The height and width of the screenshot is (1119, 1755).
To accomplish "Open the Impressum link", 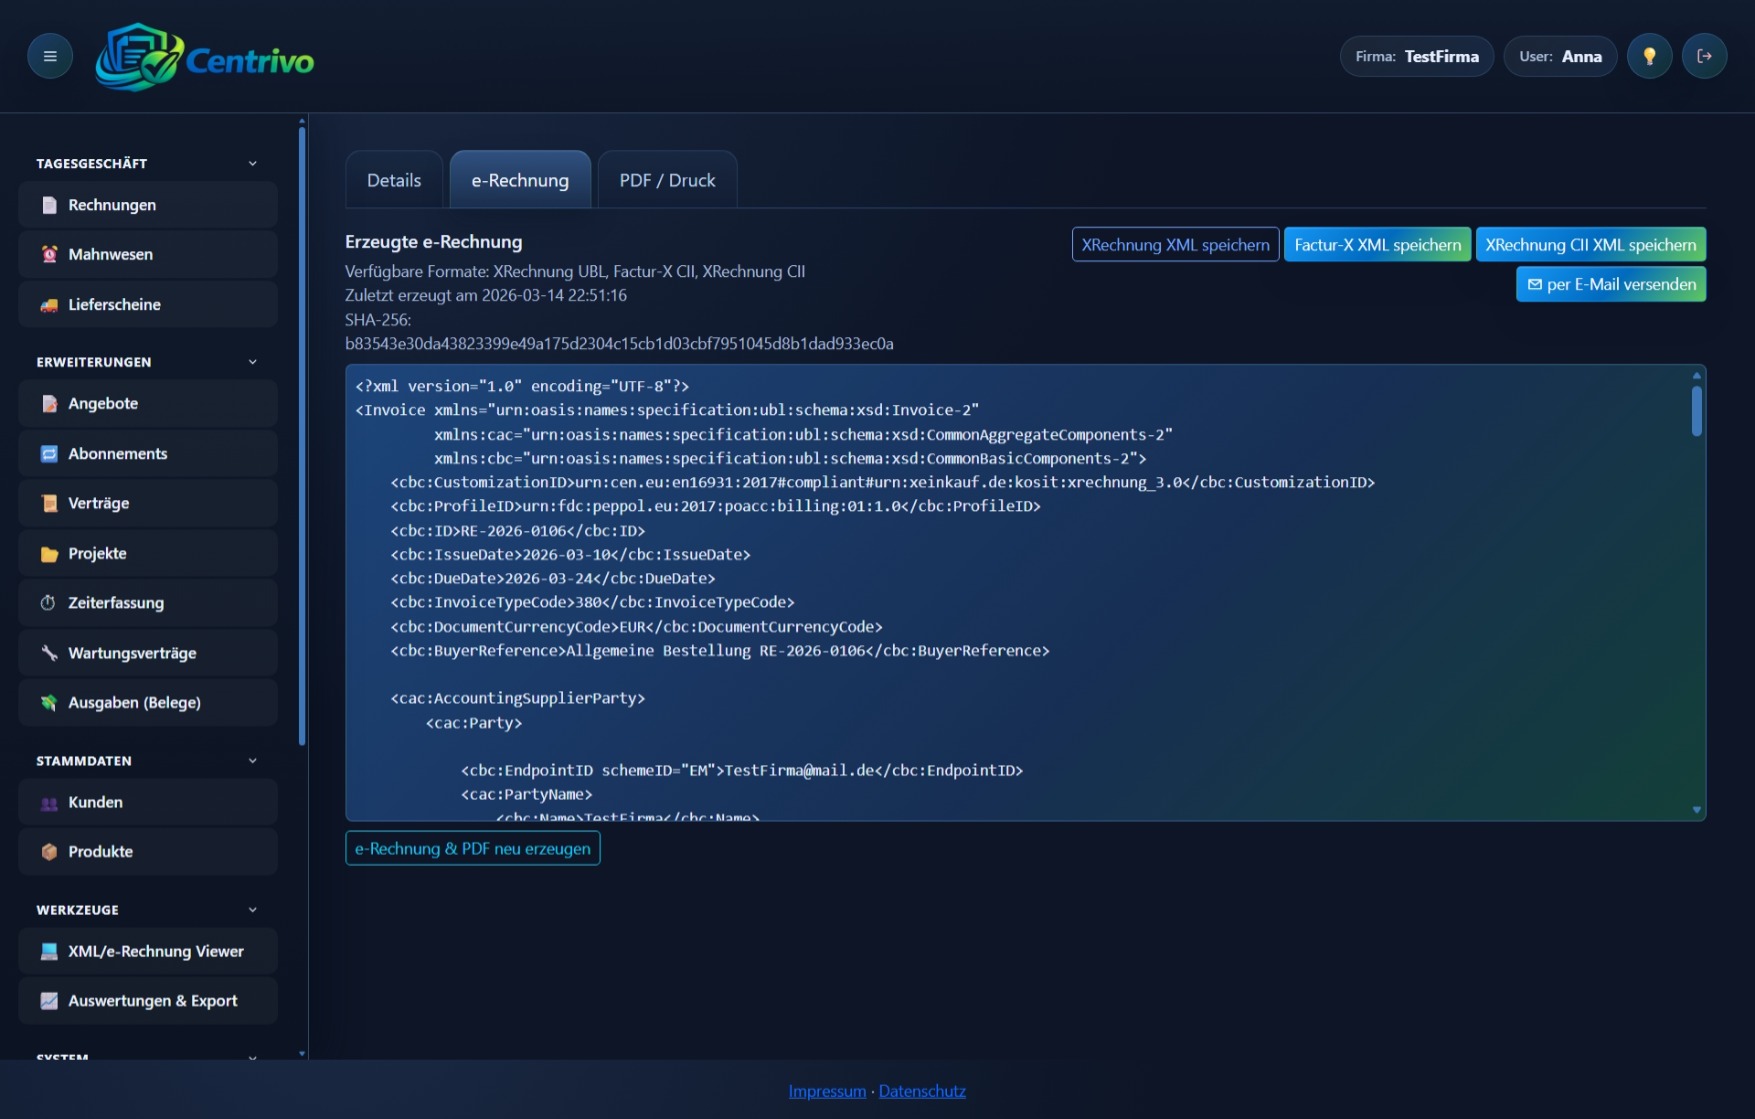I will [827, 1091].
